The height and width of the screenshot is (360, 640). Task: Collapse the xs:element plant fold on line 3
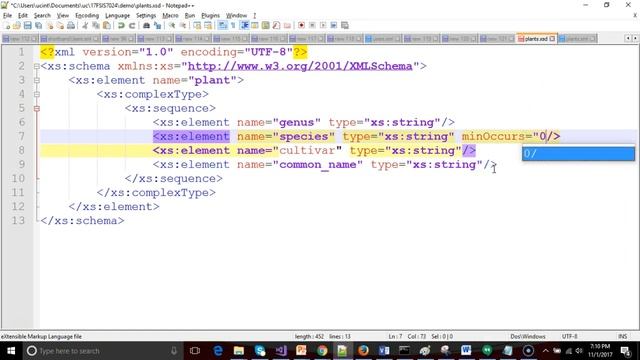(37, 80)
